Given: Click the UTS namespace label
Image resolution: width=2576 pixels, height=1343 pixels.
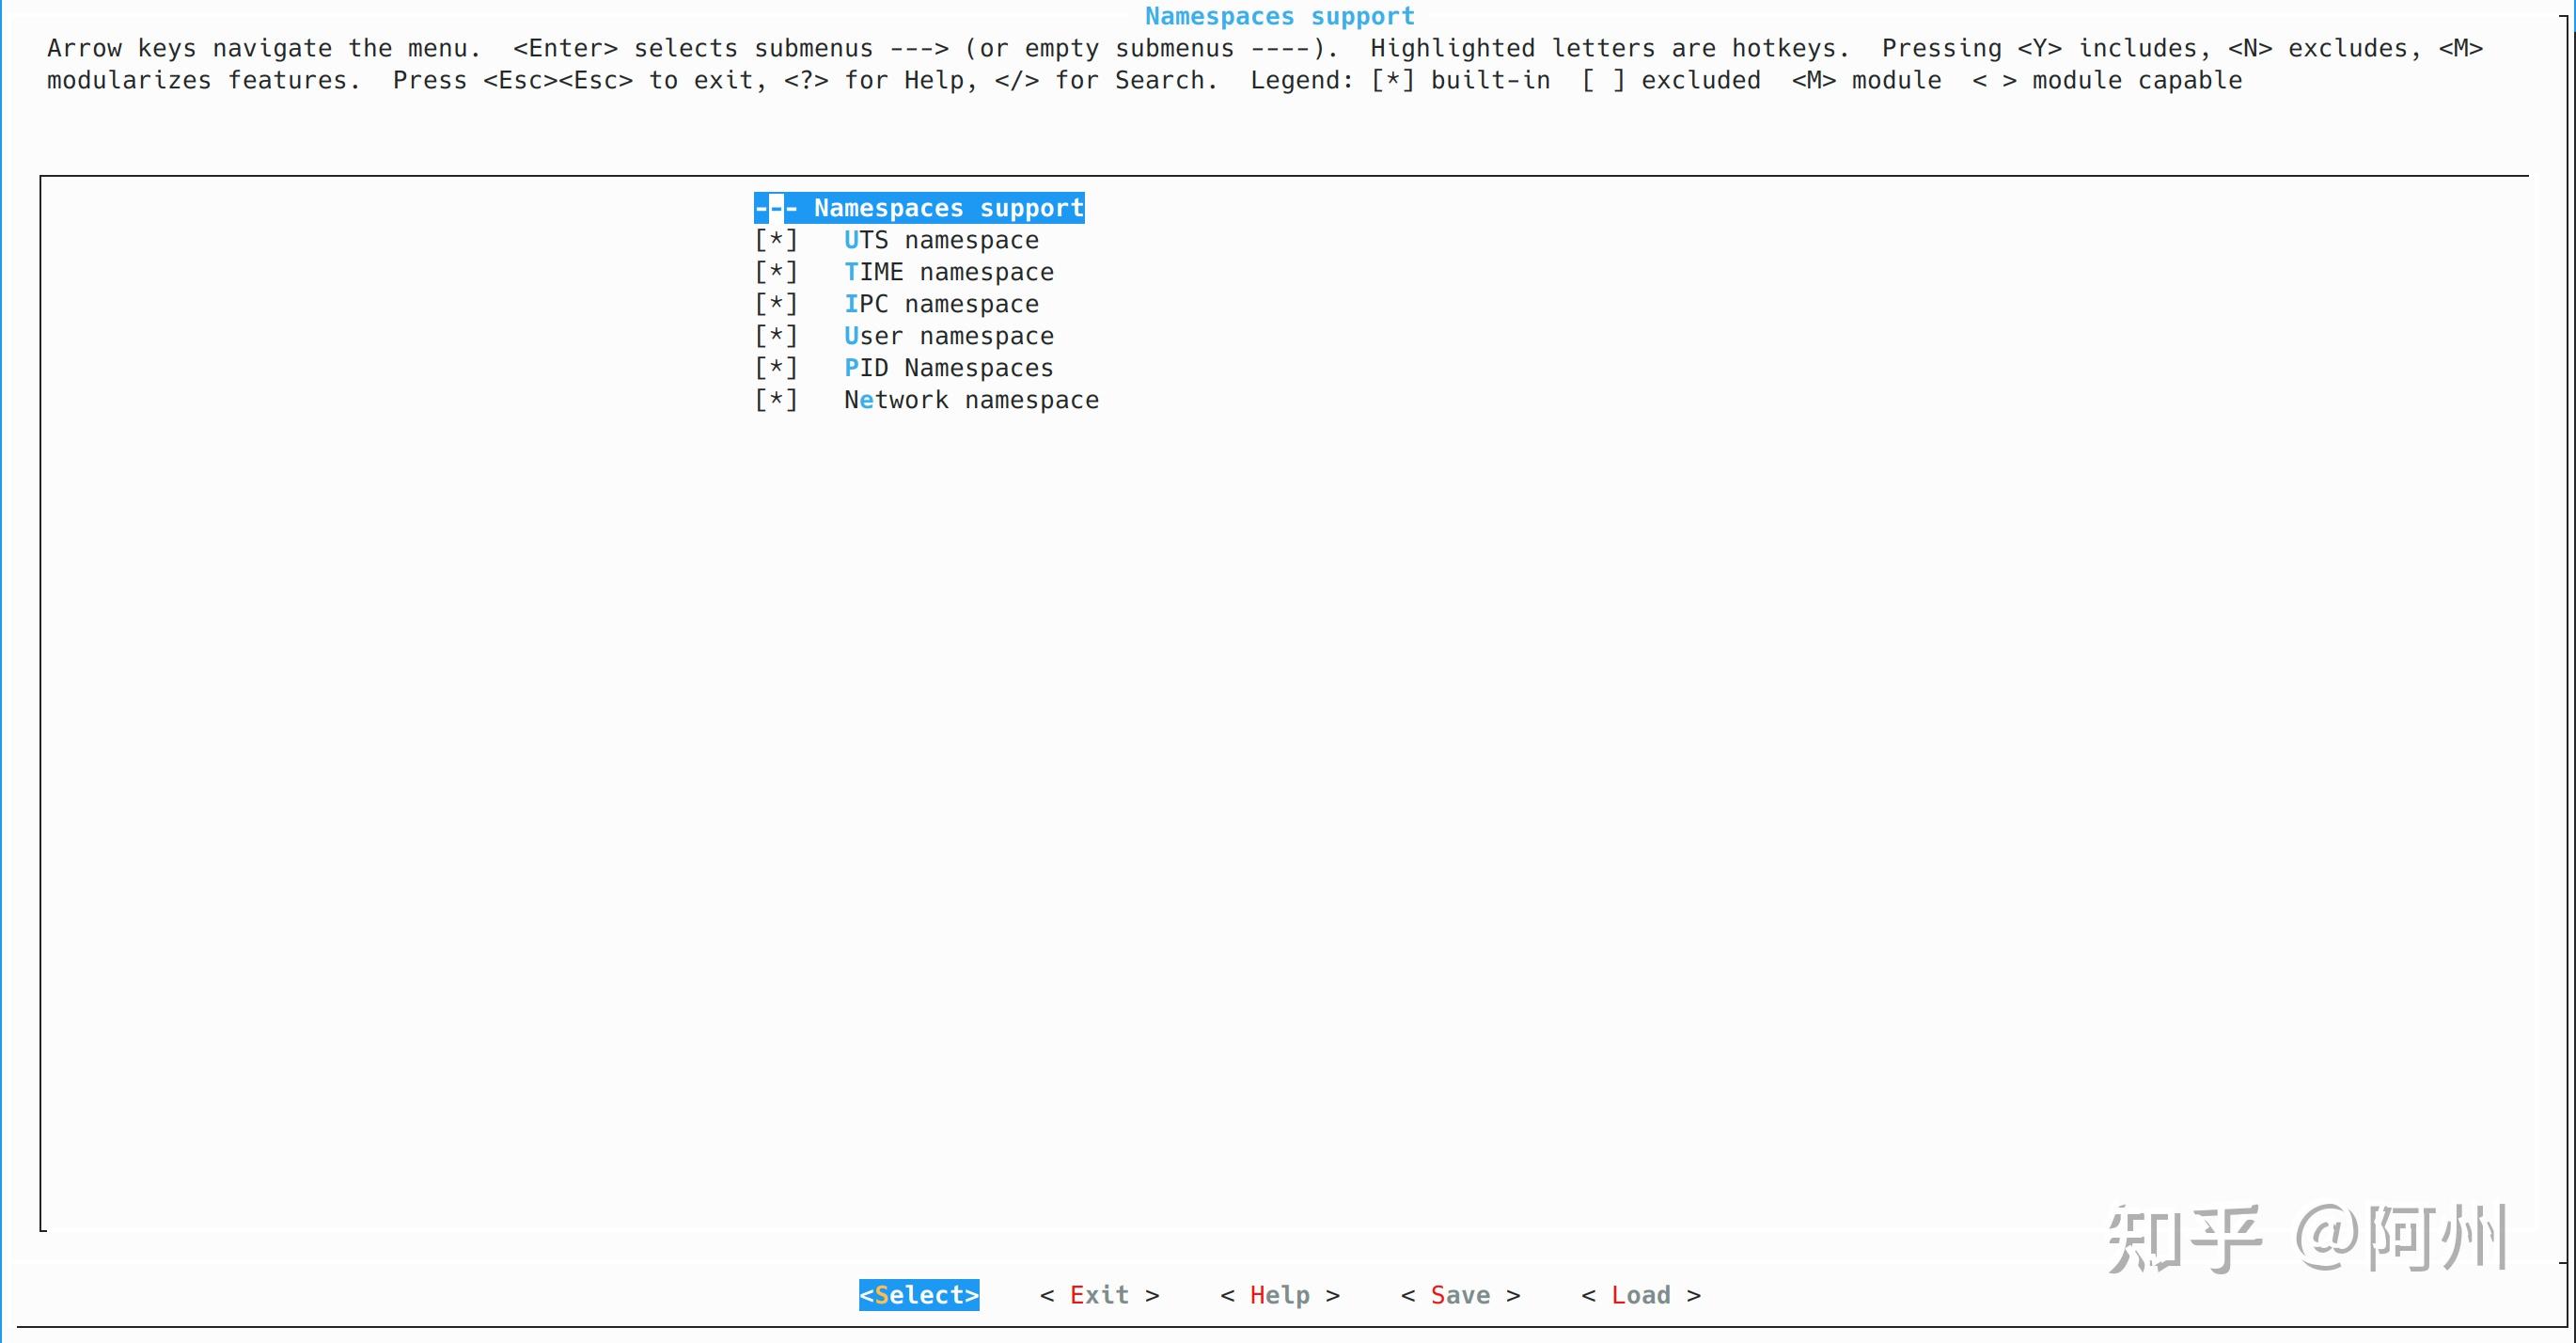Looking at the screenshot, I should [941, 240].
